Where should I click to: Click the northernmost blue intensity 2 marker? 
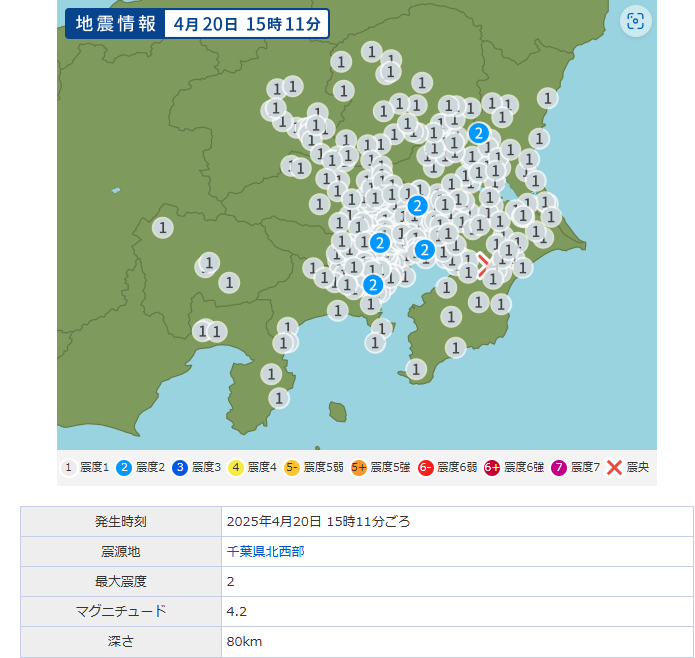click(480, 133)
